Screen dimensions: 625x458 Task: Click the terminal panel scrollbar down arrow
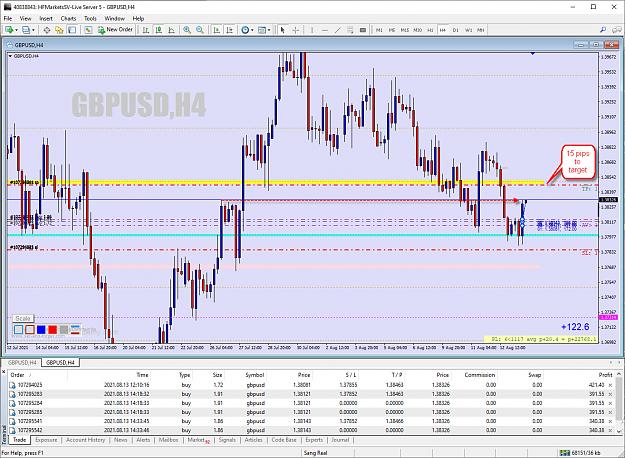click(619, 431)
